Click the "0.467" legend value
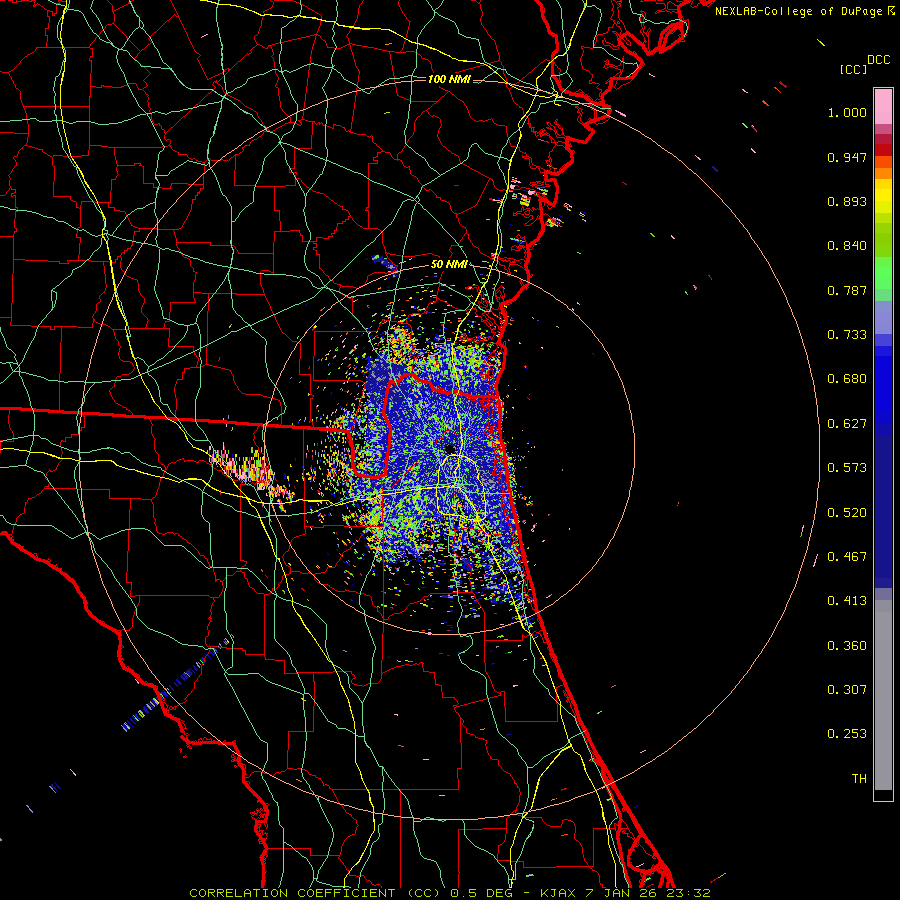The height and width of the screenshot is (900, 900). pyautogui.click(x=847, y=557)
